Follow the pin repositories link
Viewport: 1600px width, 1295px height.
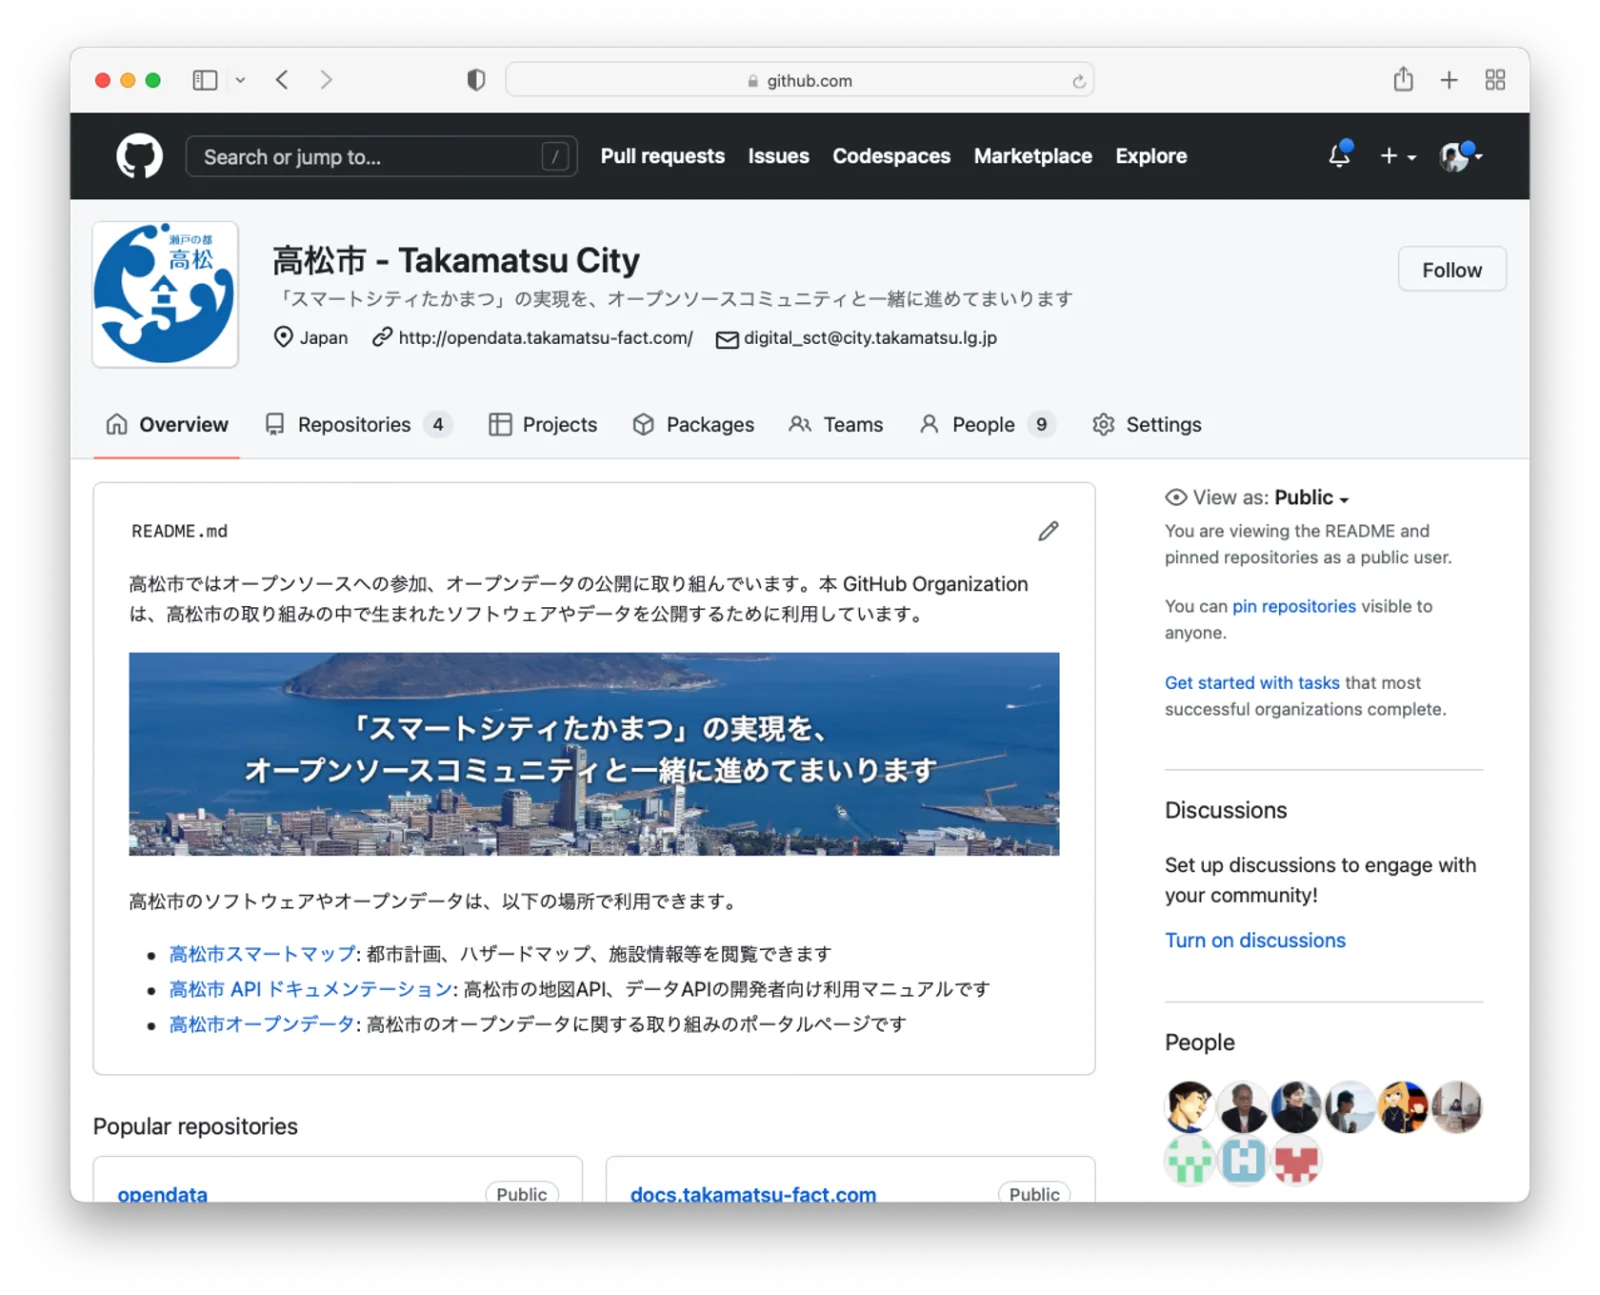point(1293,606)
